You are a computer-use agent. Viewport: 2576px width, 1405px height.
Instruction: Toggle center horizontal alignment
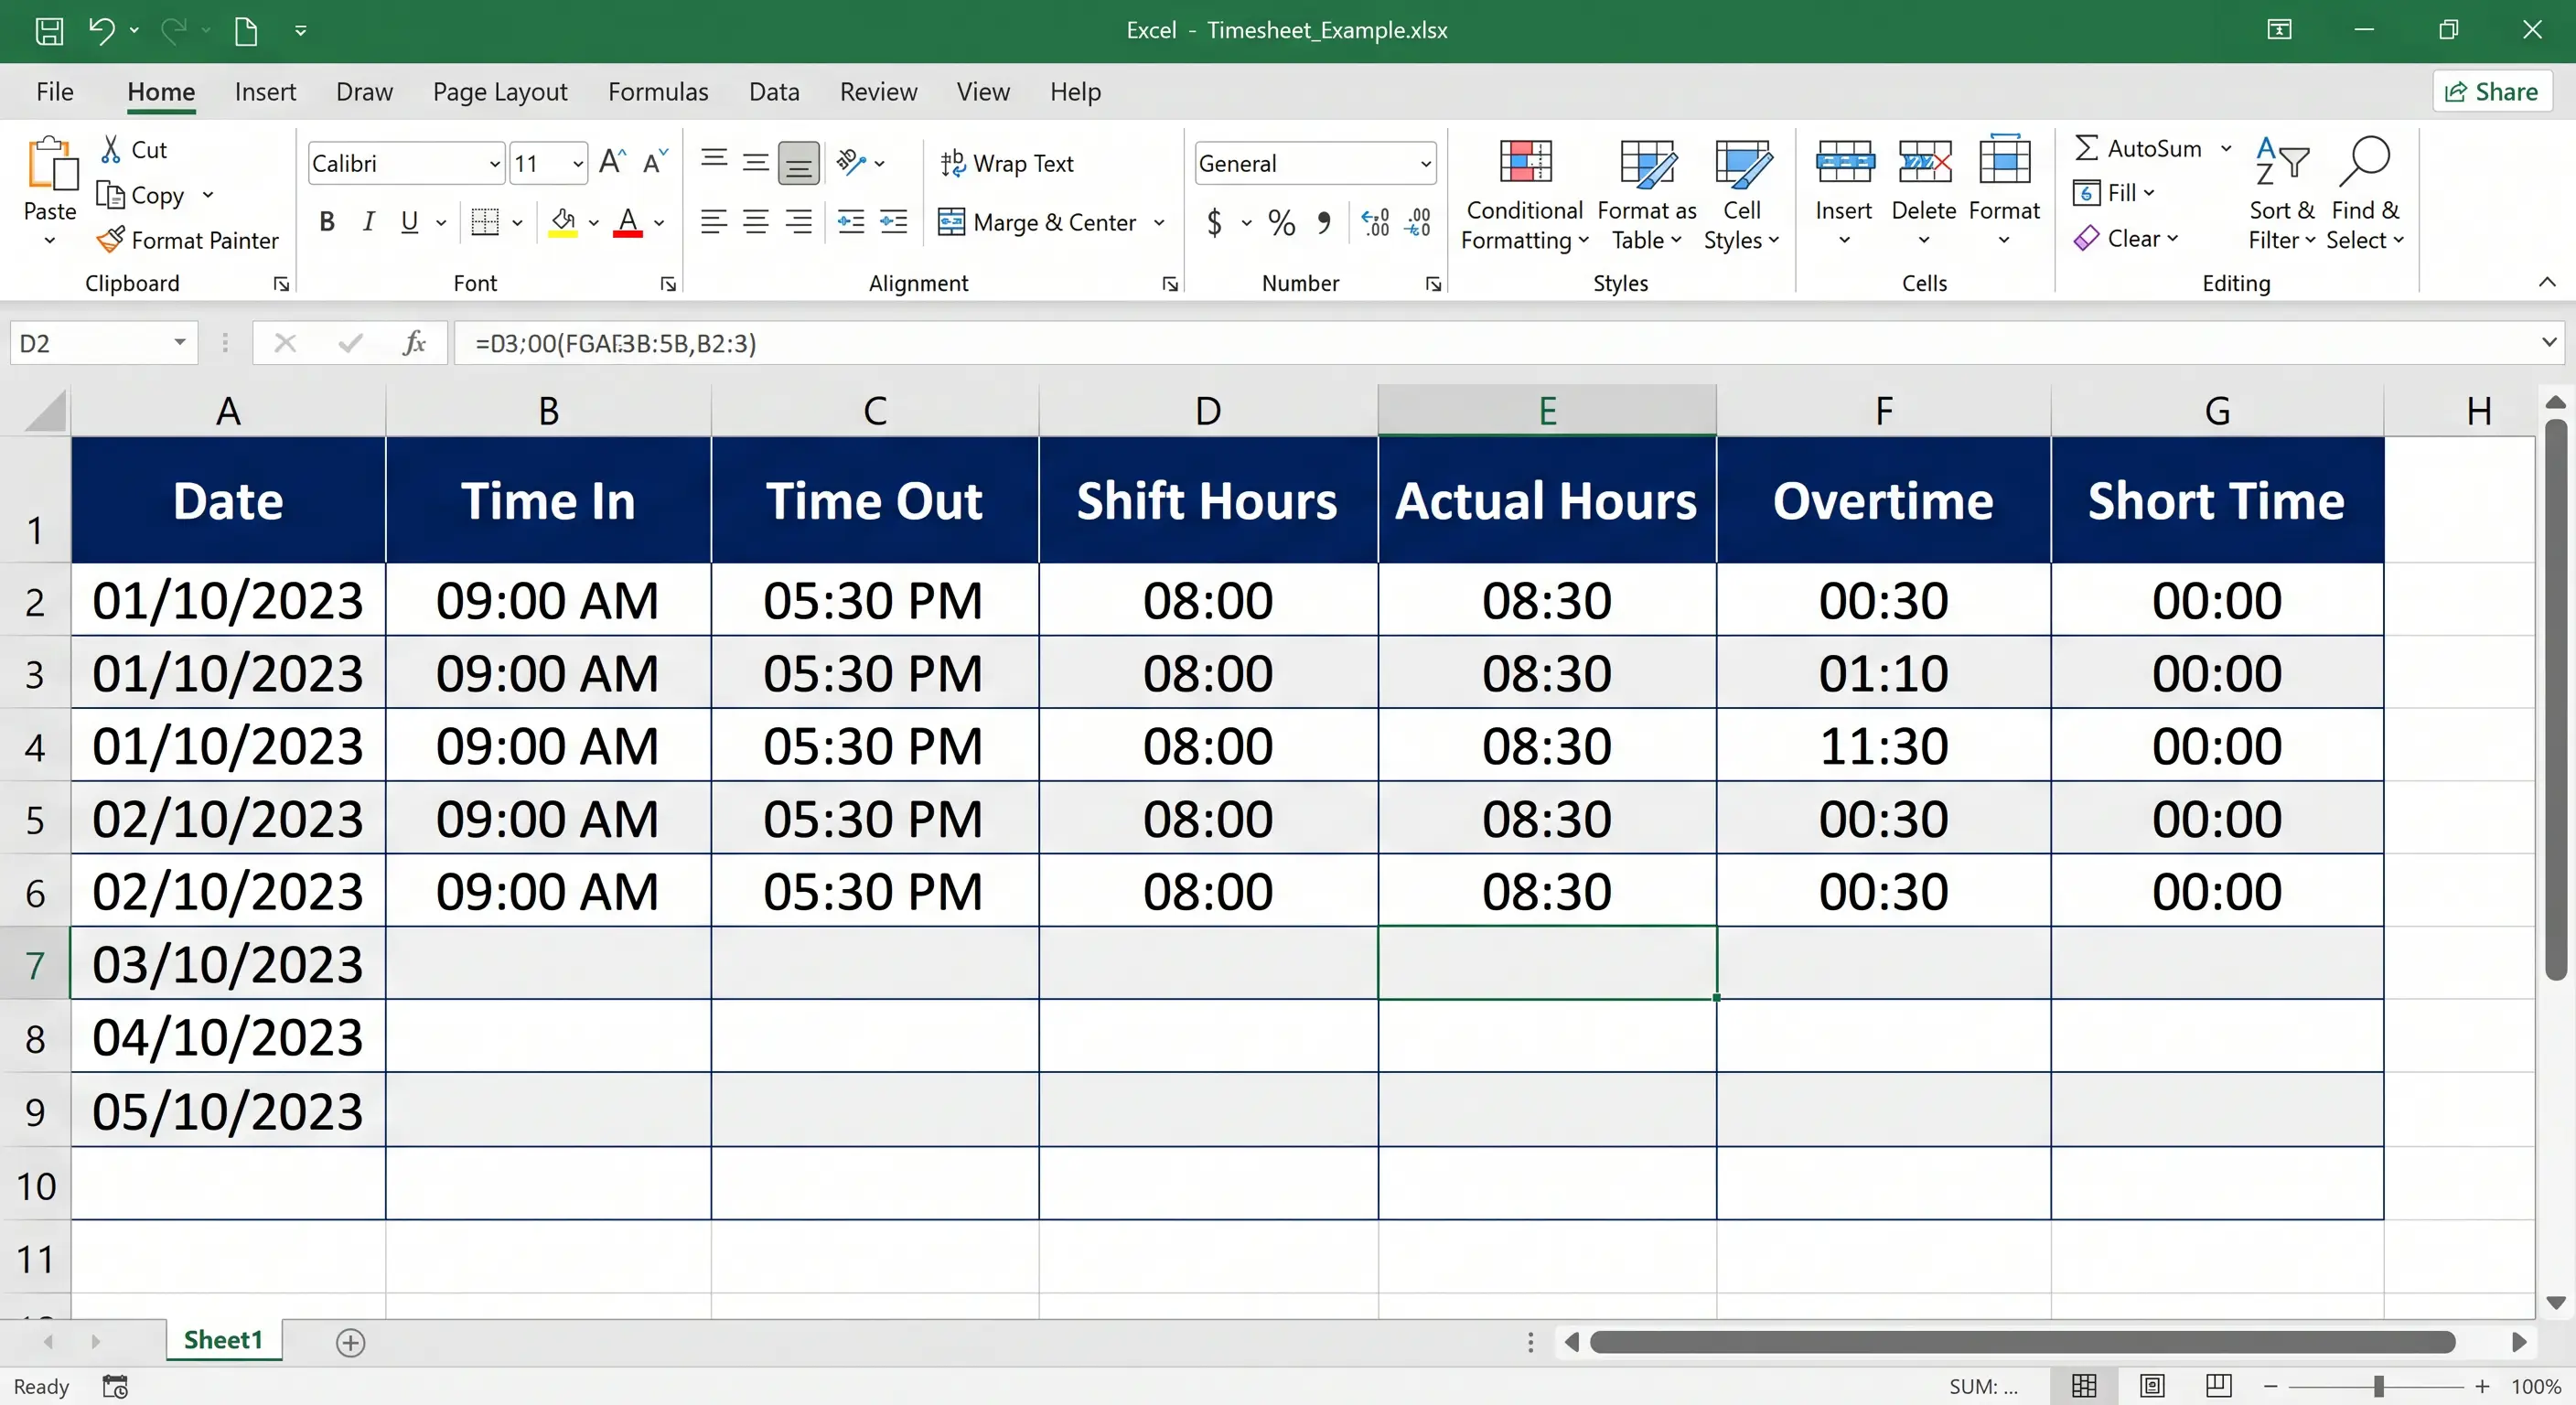pos(756,222)
